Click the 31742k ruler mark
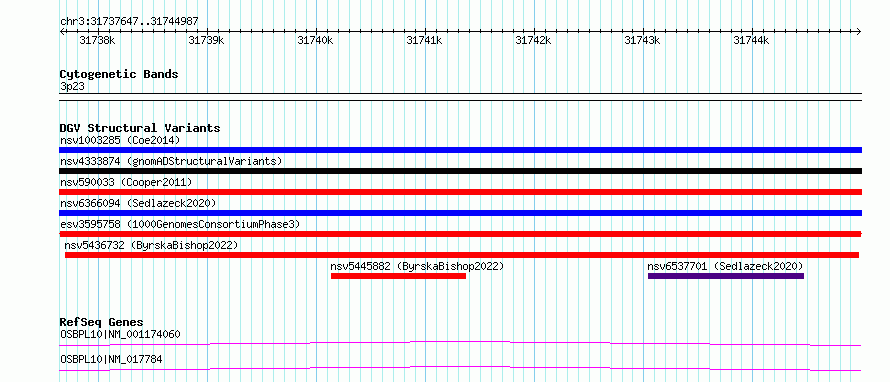Viewport: 890px width, 382px height. pos(534,40)
